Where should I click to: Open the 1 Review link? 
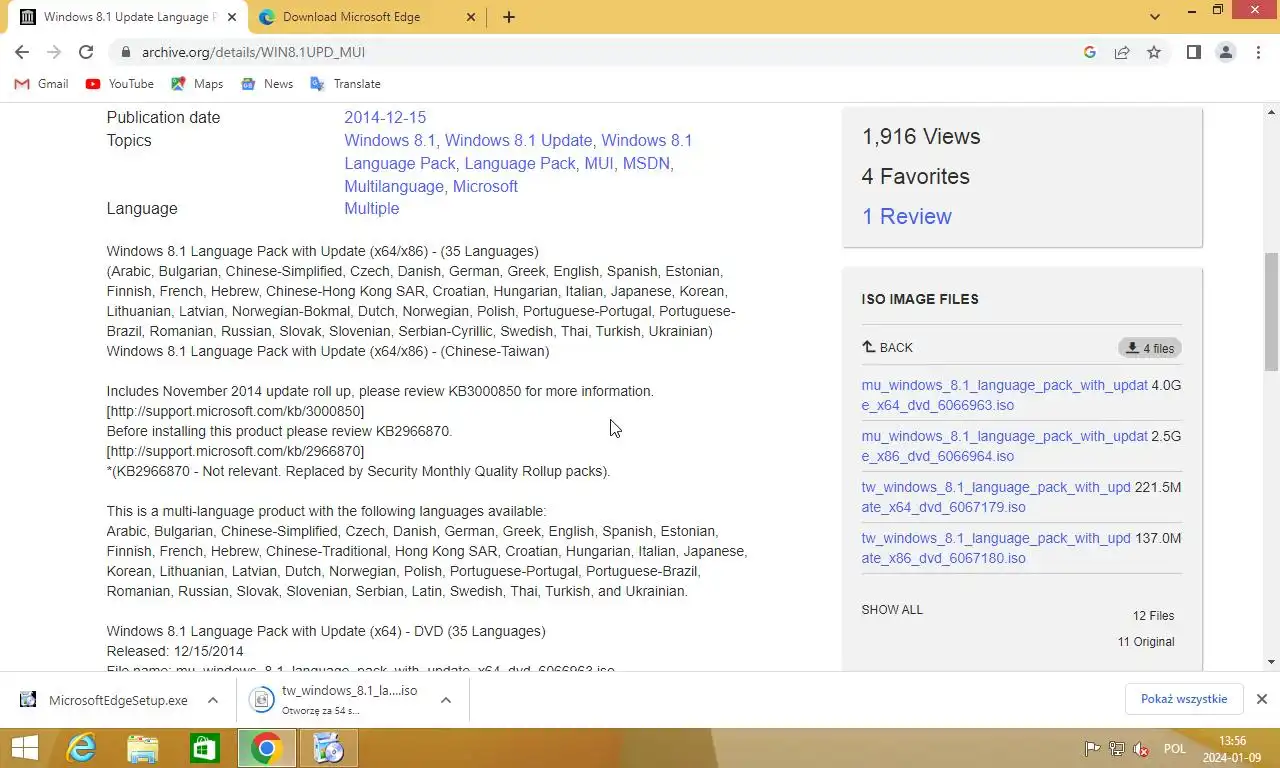tap(907, 216)
